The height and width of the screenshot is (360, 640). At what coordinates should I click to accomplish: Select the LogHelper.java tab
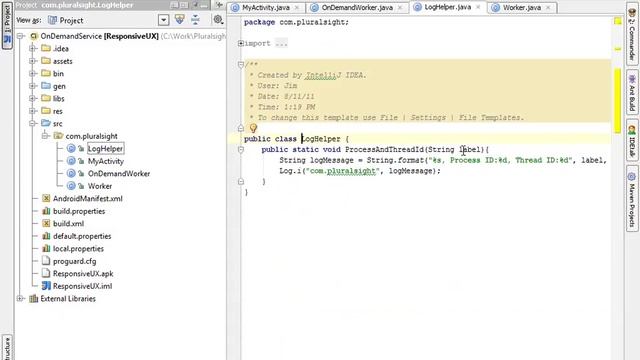pos(447,7)
